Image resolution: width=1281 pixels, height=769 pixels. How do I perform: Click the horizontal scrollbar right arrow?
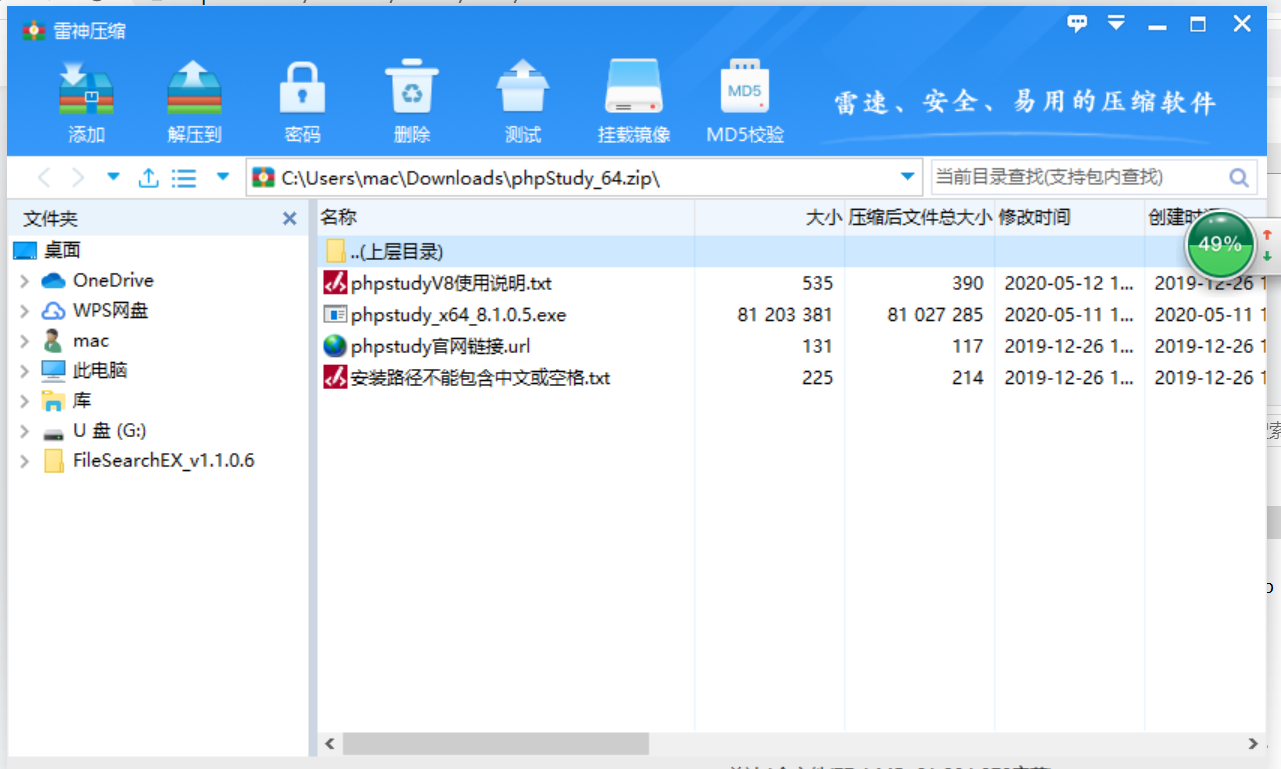click(1253, 744)
